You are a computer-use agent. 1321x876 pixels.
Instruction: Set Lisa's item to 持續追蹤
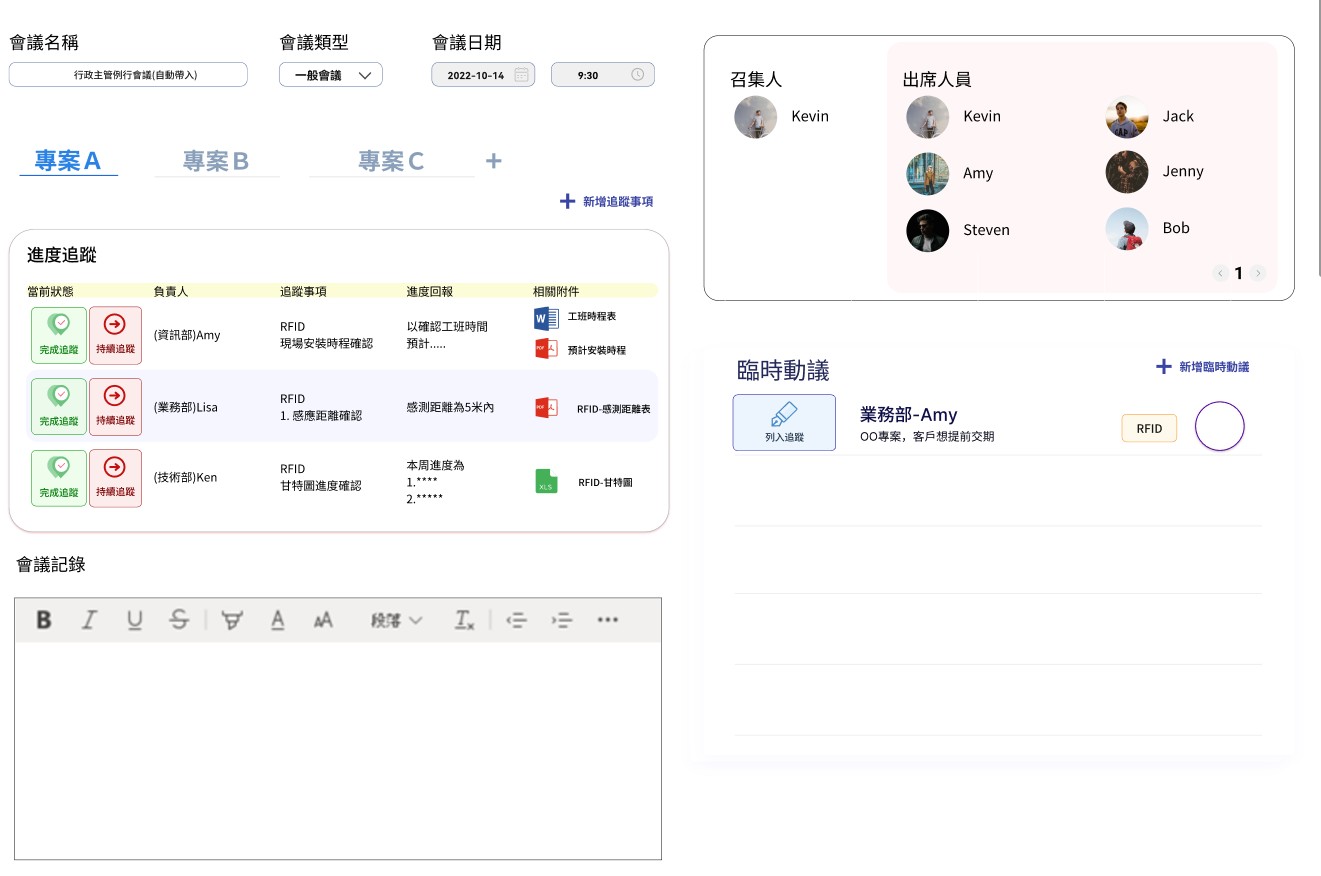pos(115,407)
